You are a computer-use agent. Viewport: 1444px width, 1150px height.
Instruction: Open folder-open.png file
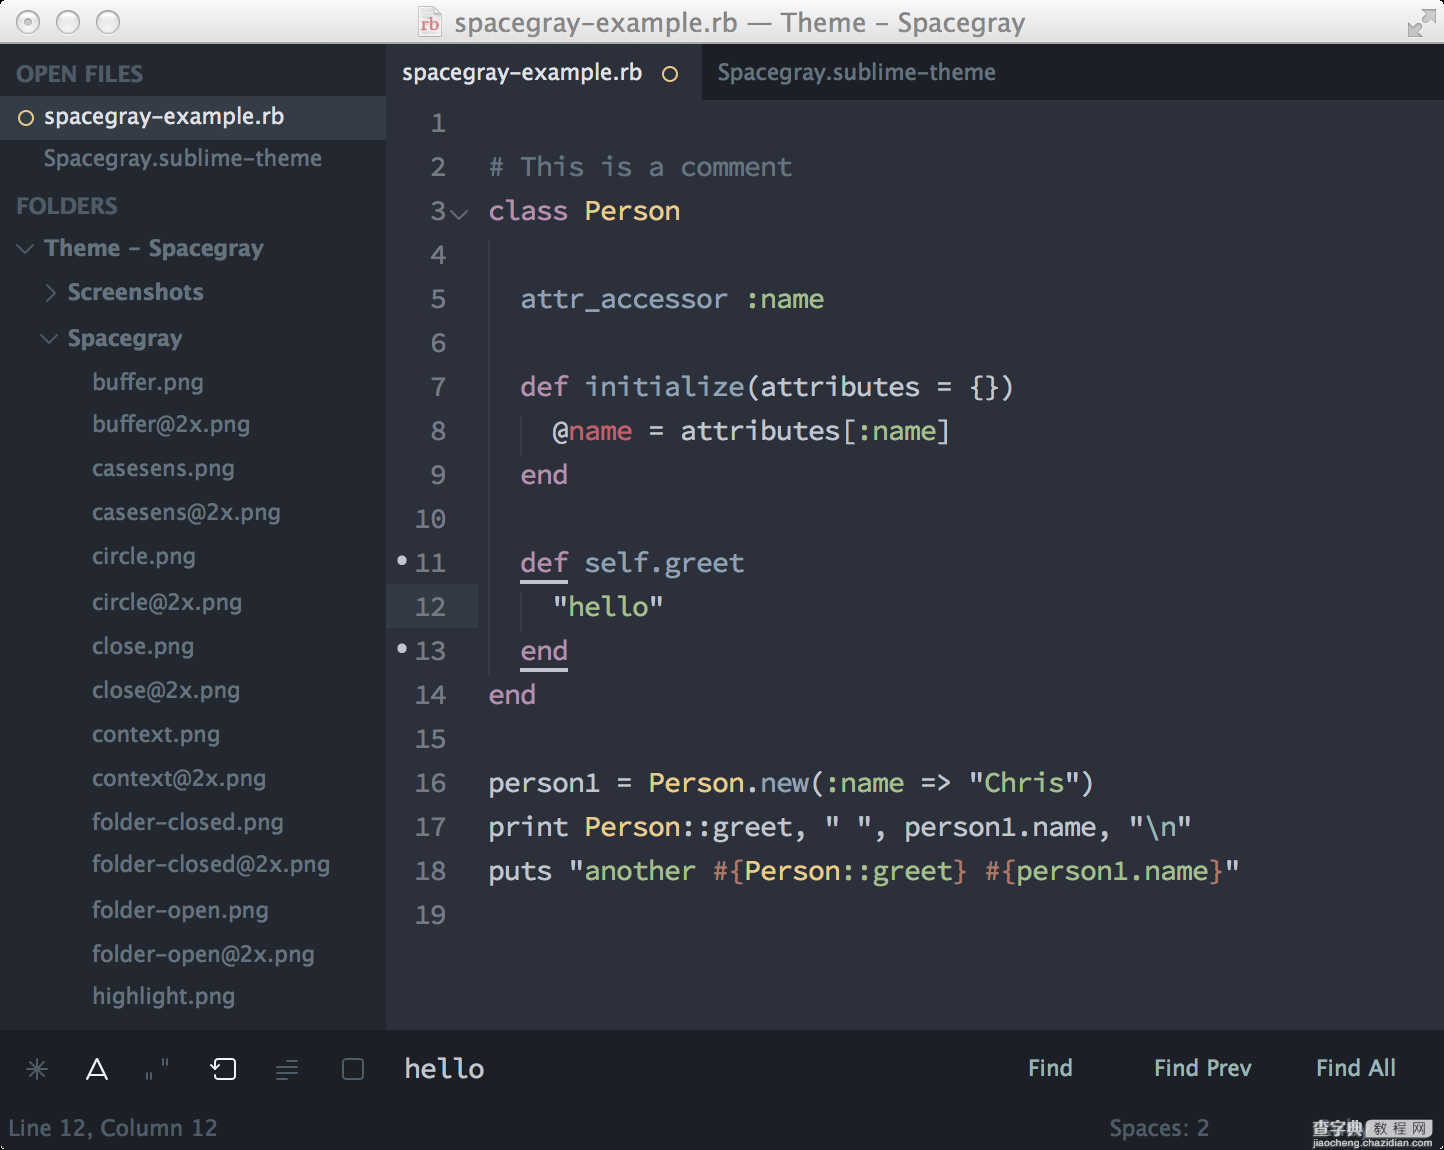tap(180, 910)
